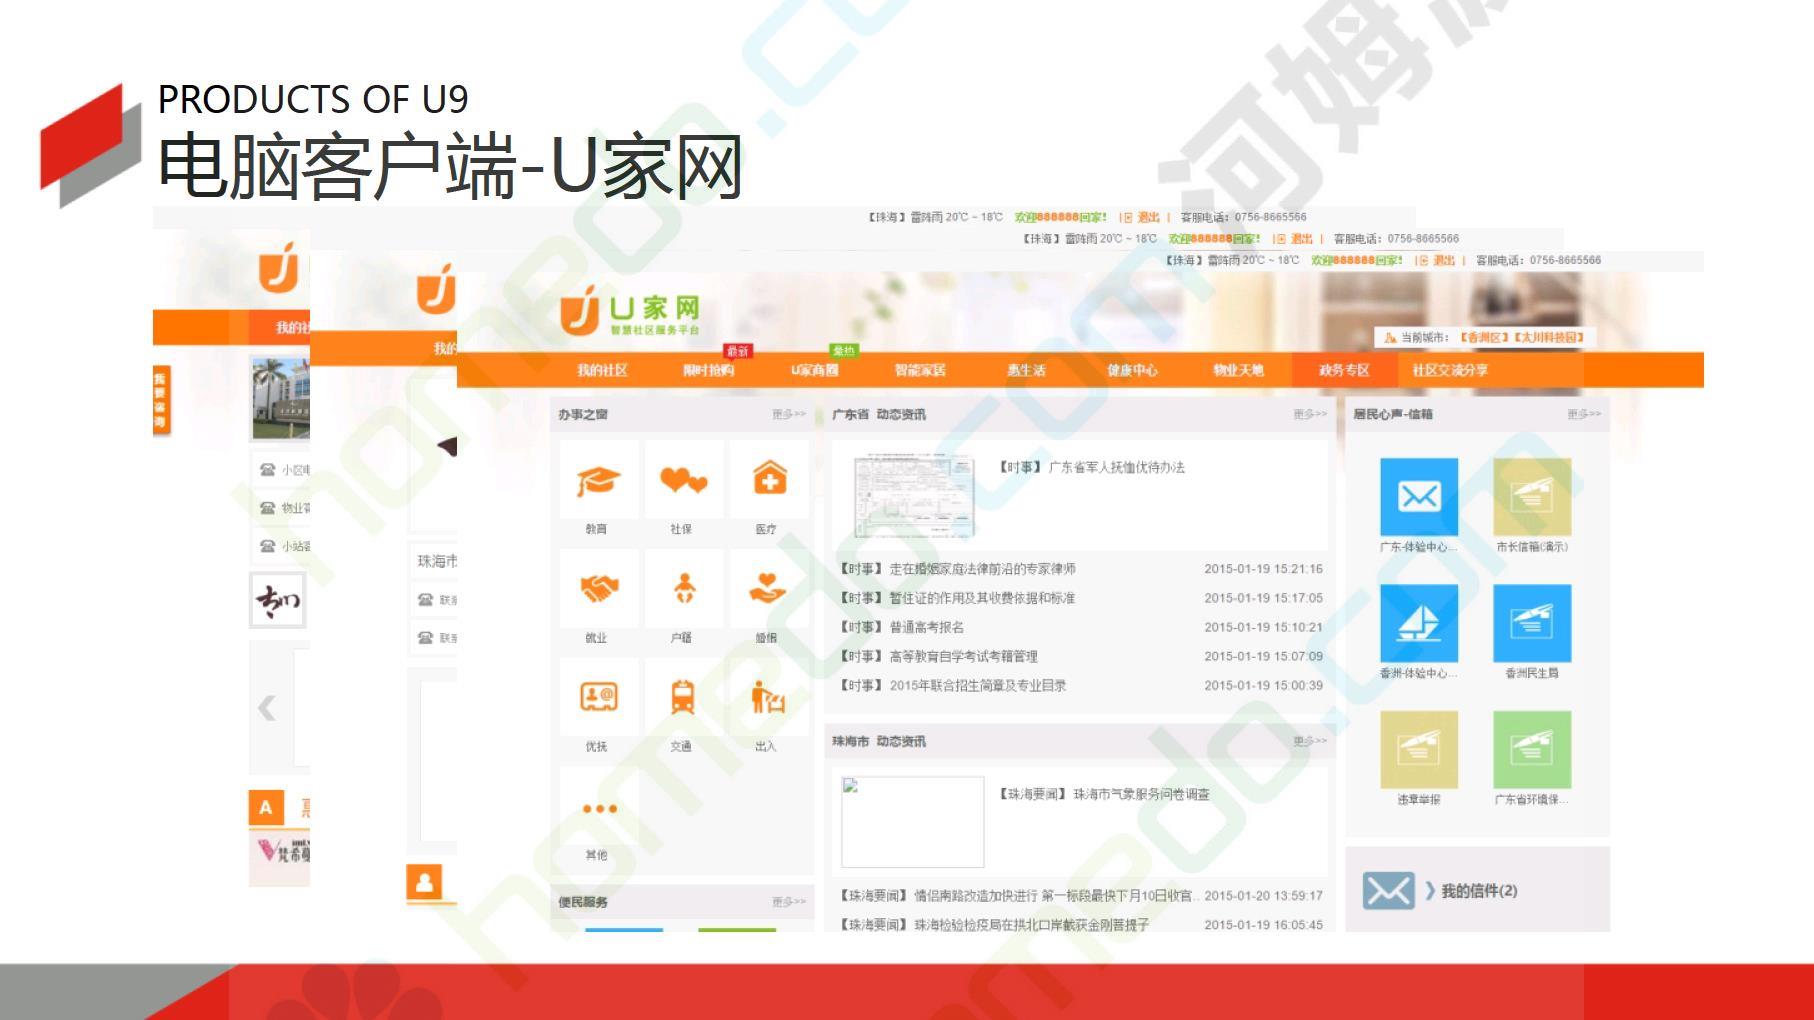Viewport: 1814px width, 1020px height.
Task: Click the U家网 logo
Action: 630,311
